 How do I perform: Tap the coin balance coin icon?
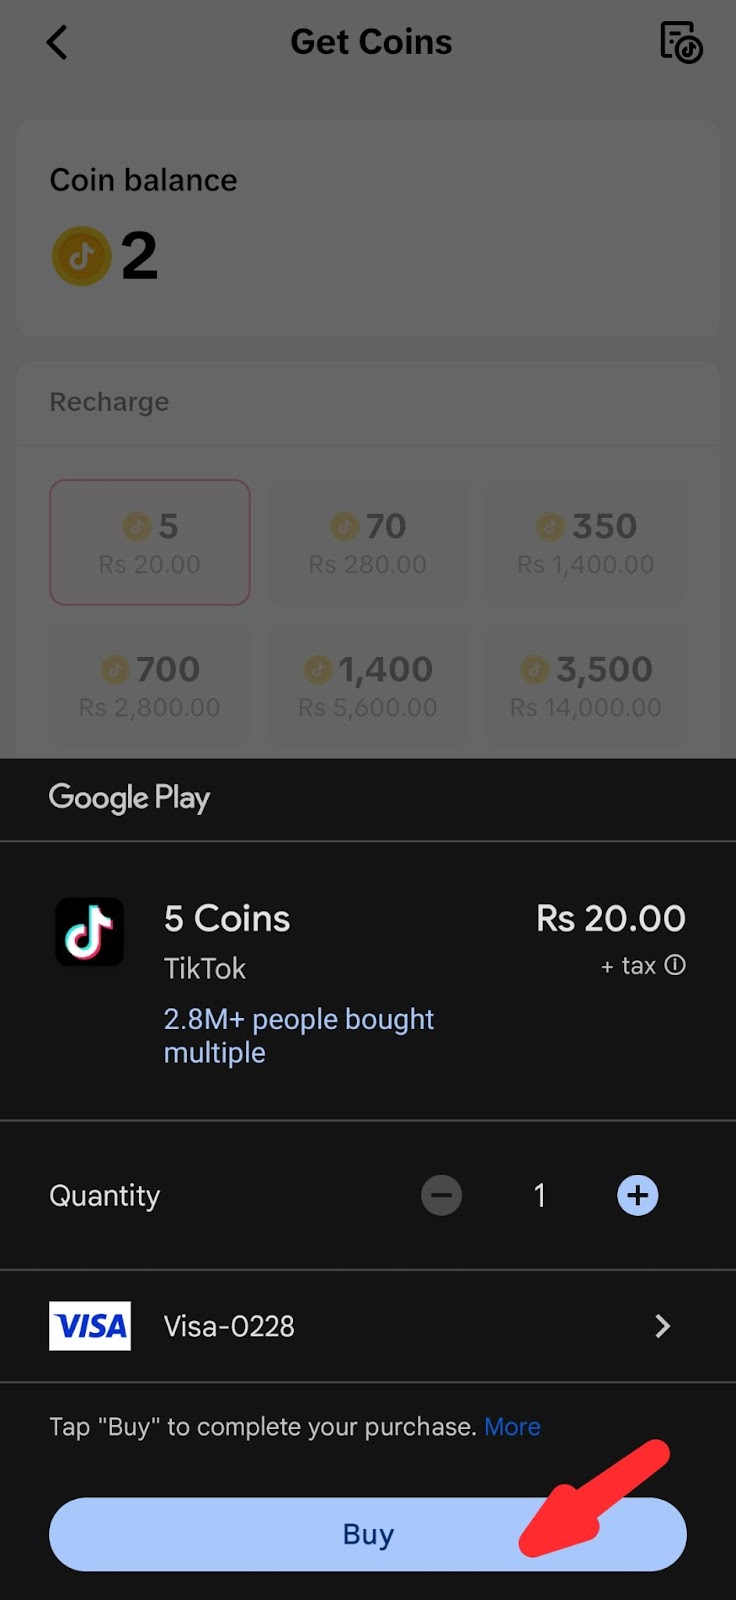coord(81,256)
